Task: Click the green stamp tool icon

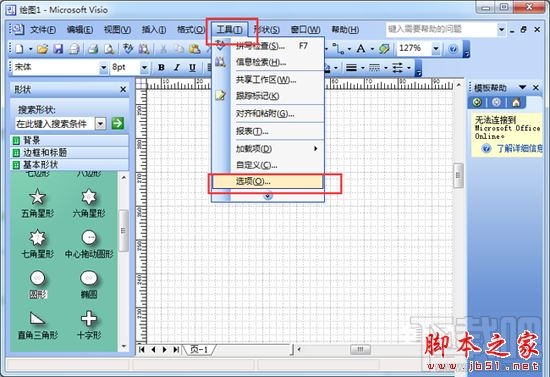Action: pos(384,49)
